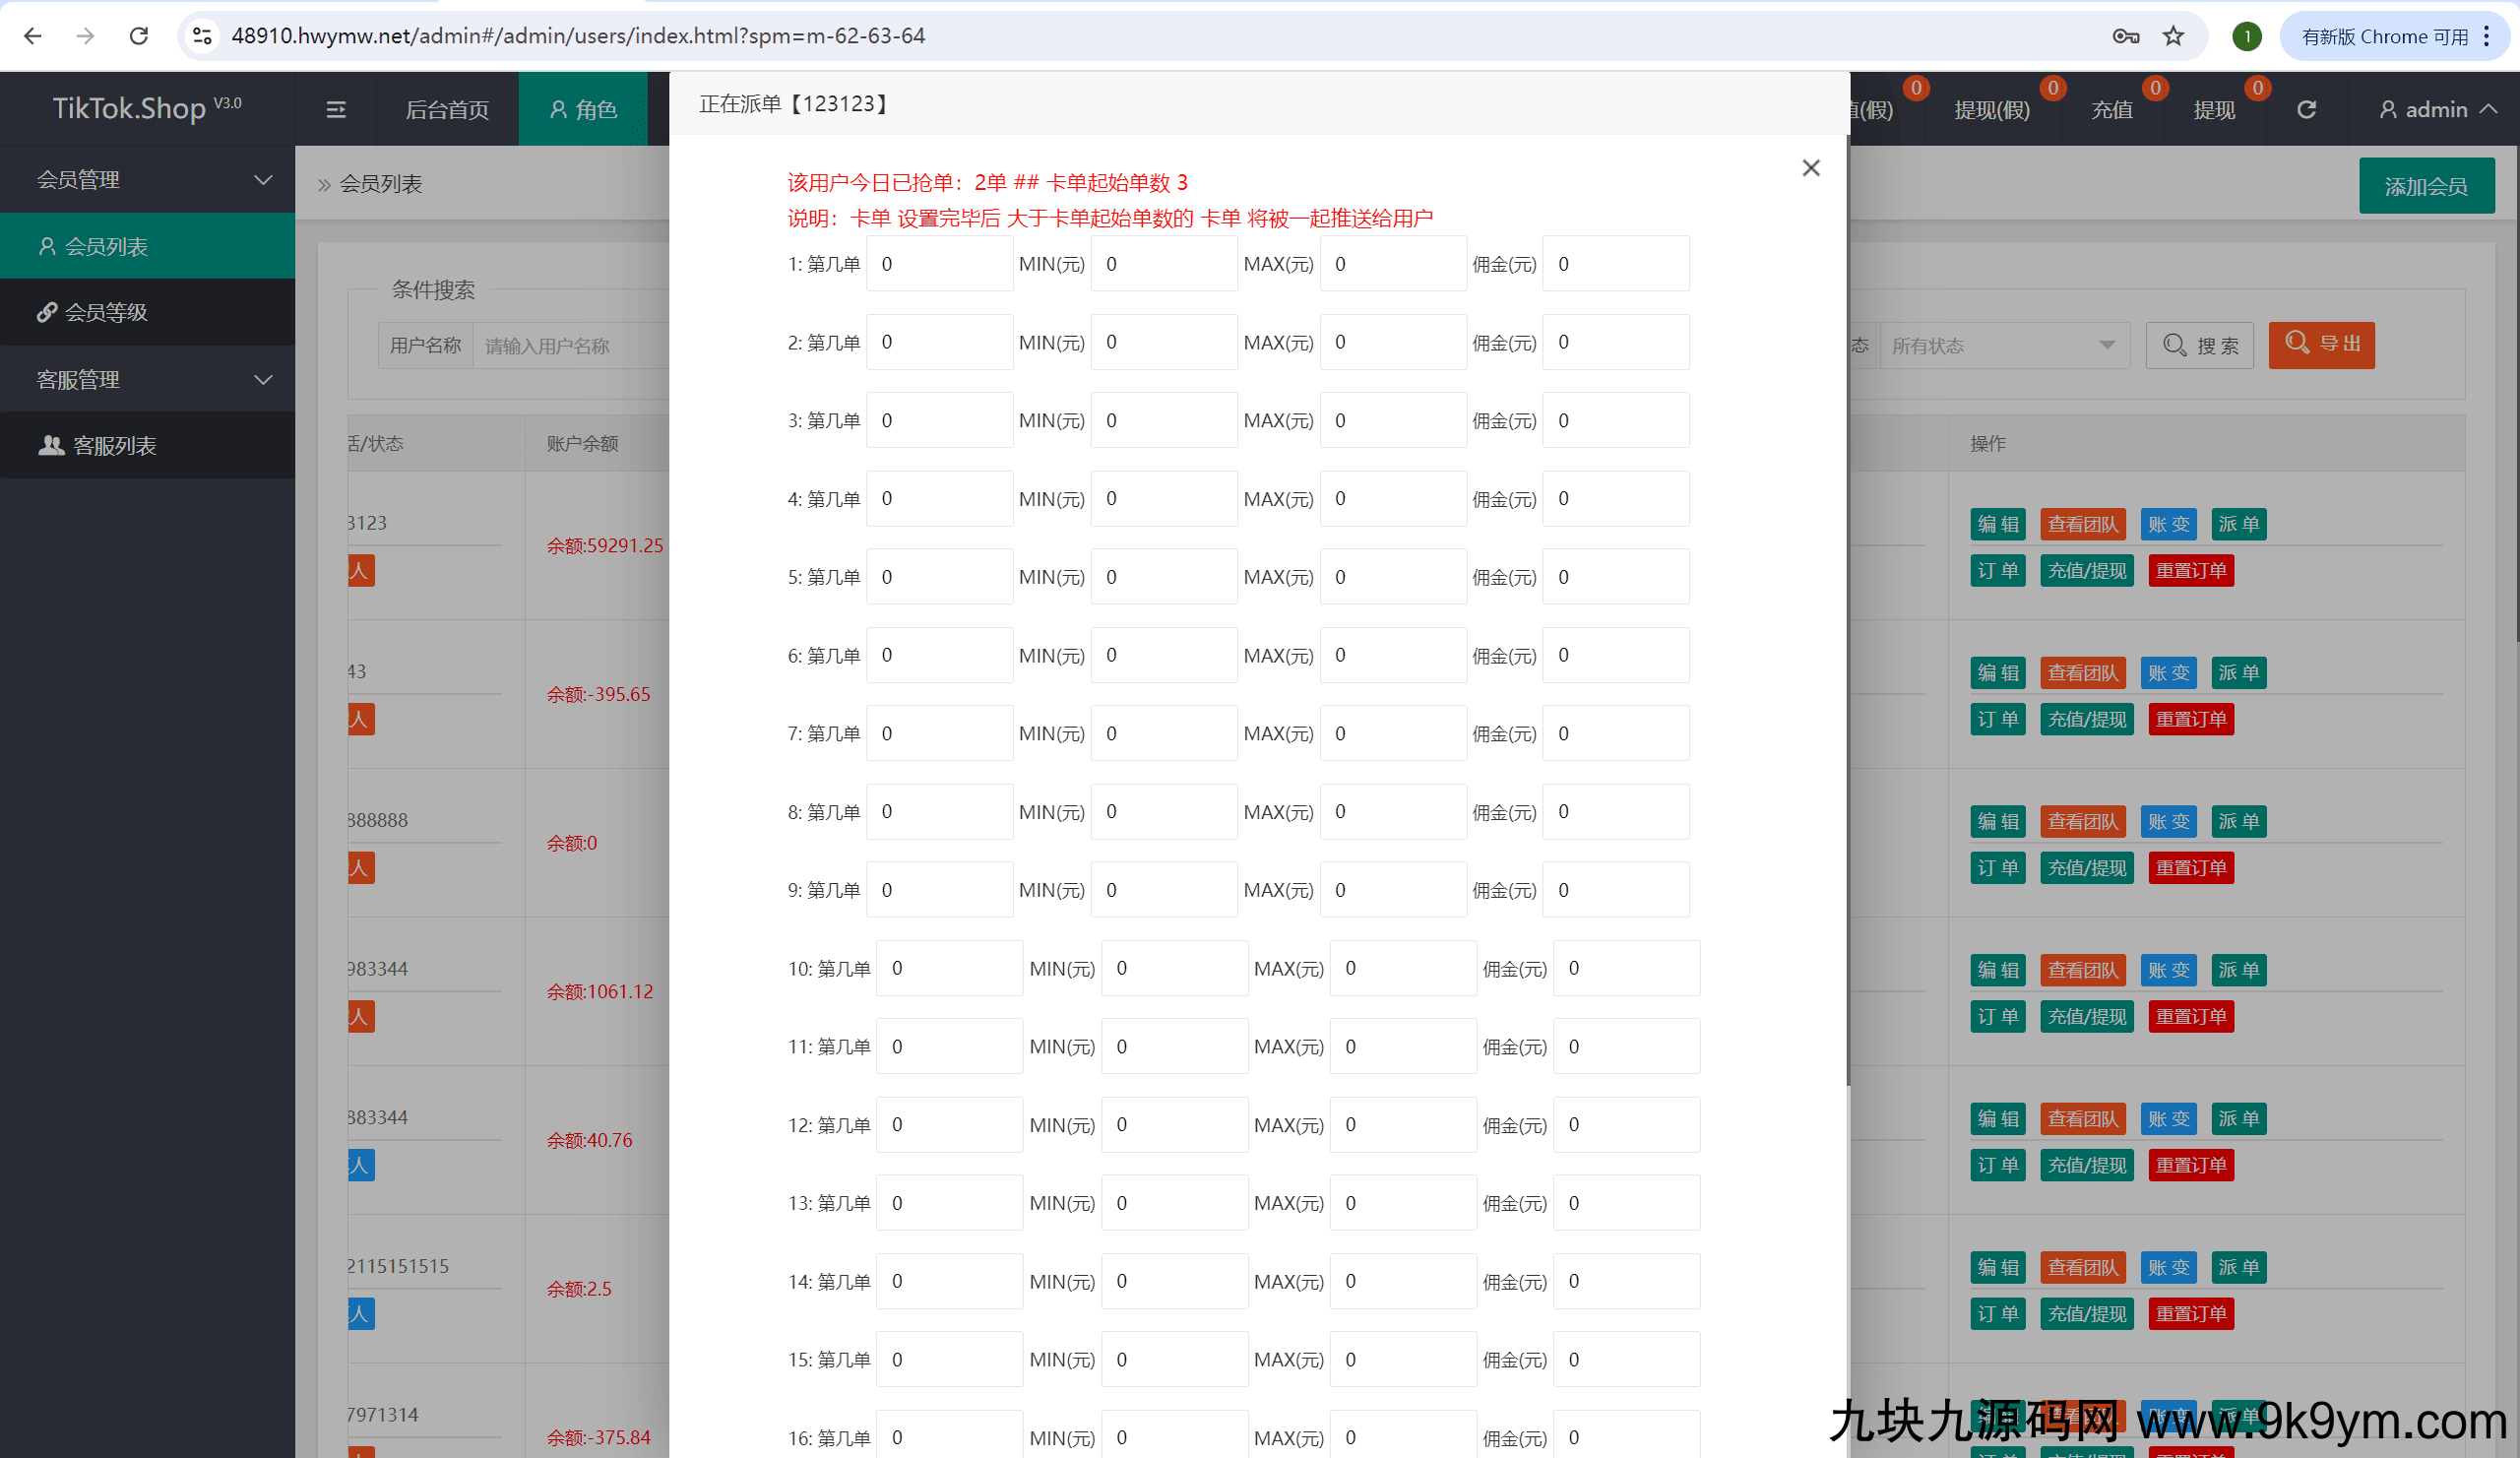Click the refresh icon in top navigation bar
Viewport: 2520px width, 1458px height.
[2306, 109]
